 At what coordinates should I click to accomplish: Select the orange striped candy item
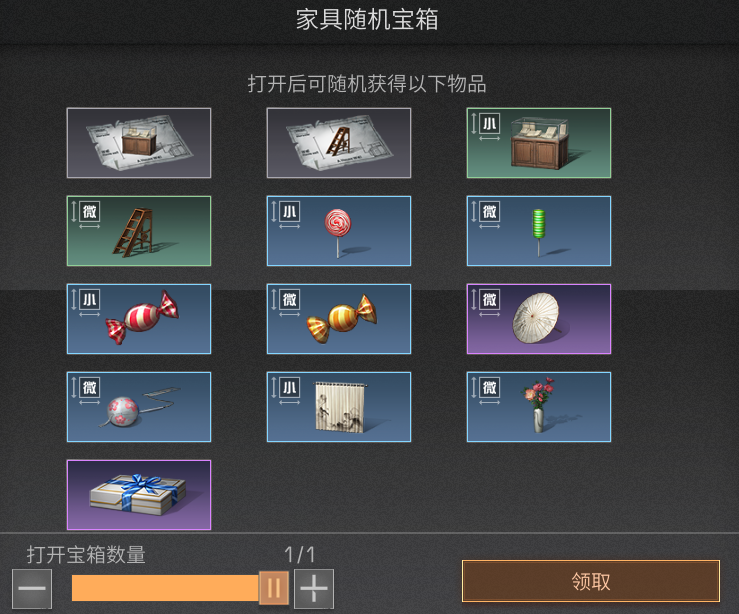click(x=339, y=319)
